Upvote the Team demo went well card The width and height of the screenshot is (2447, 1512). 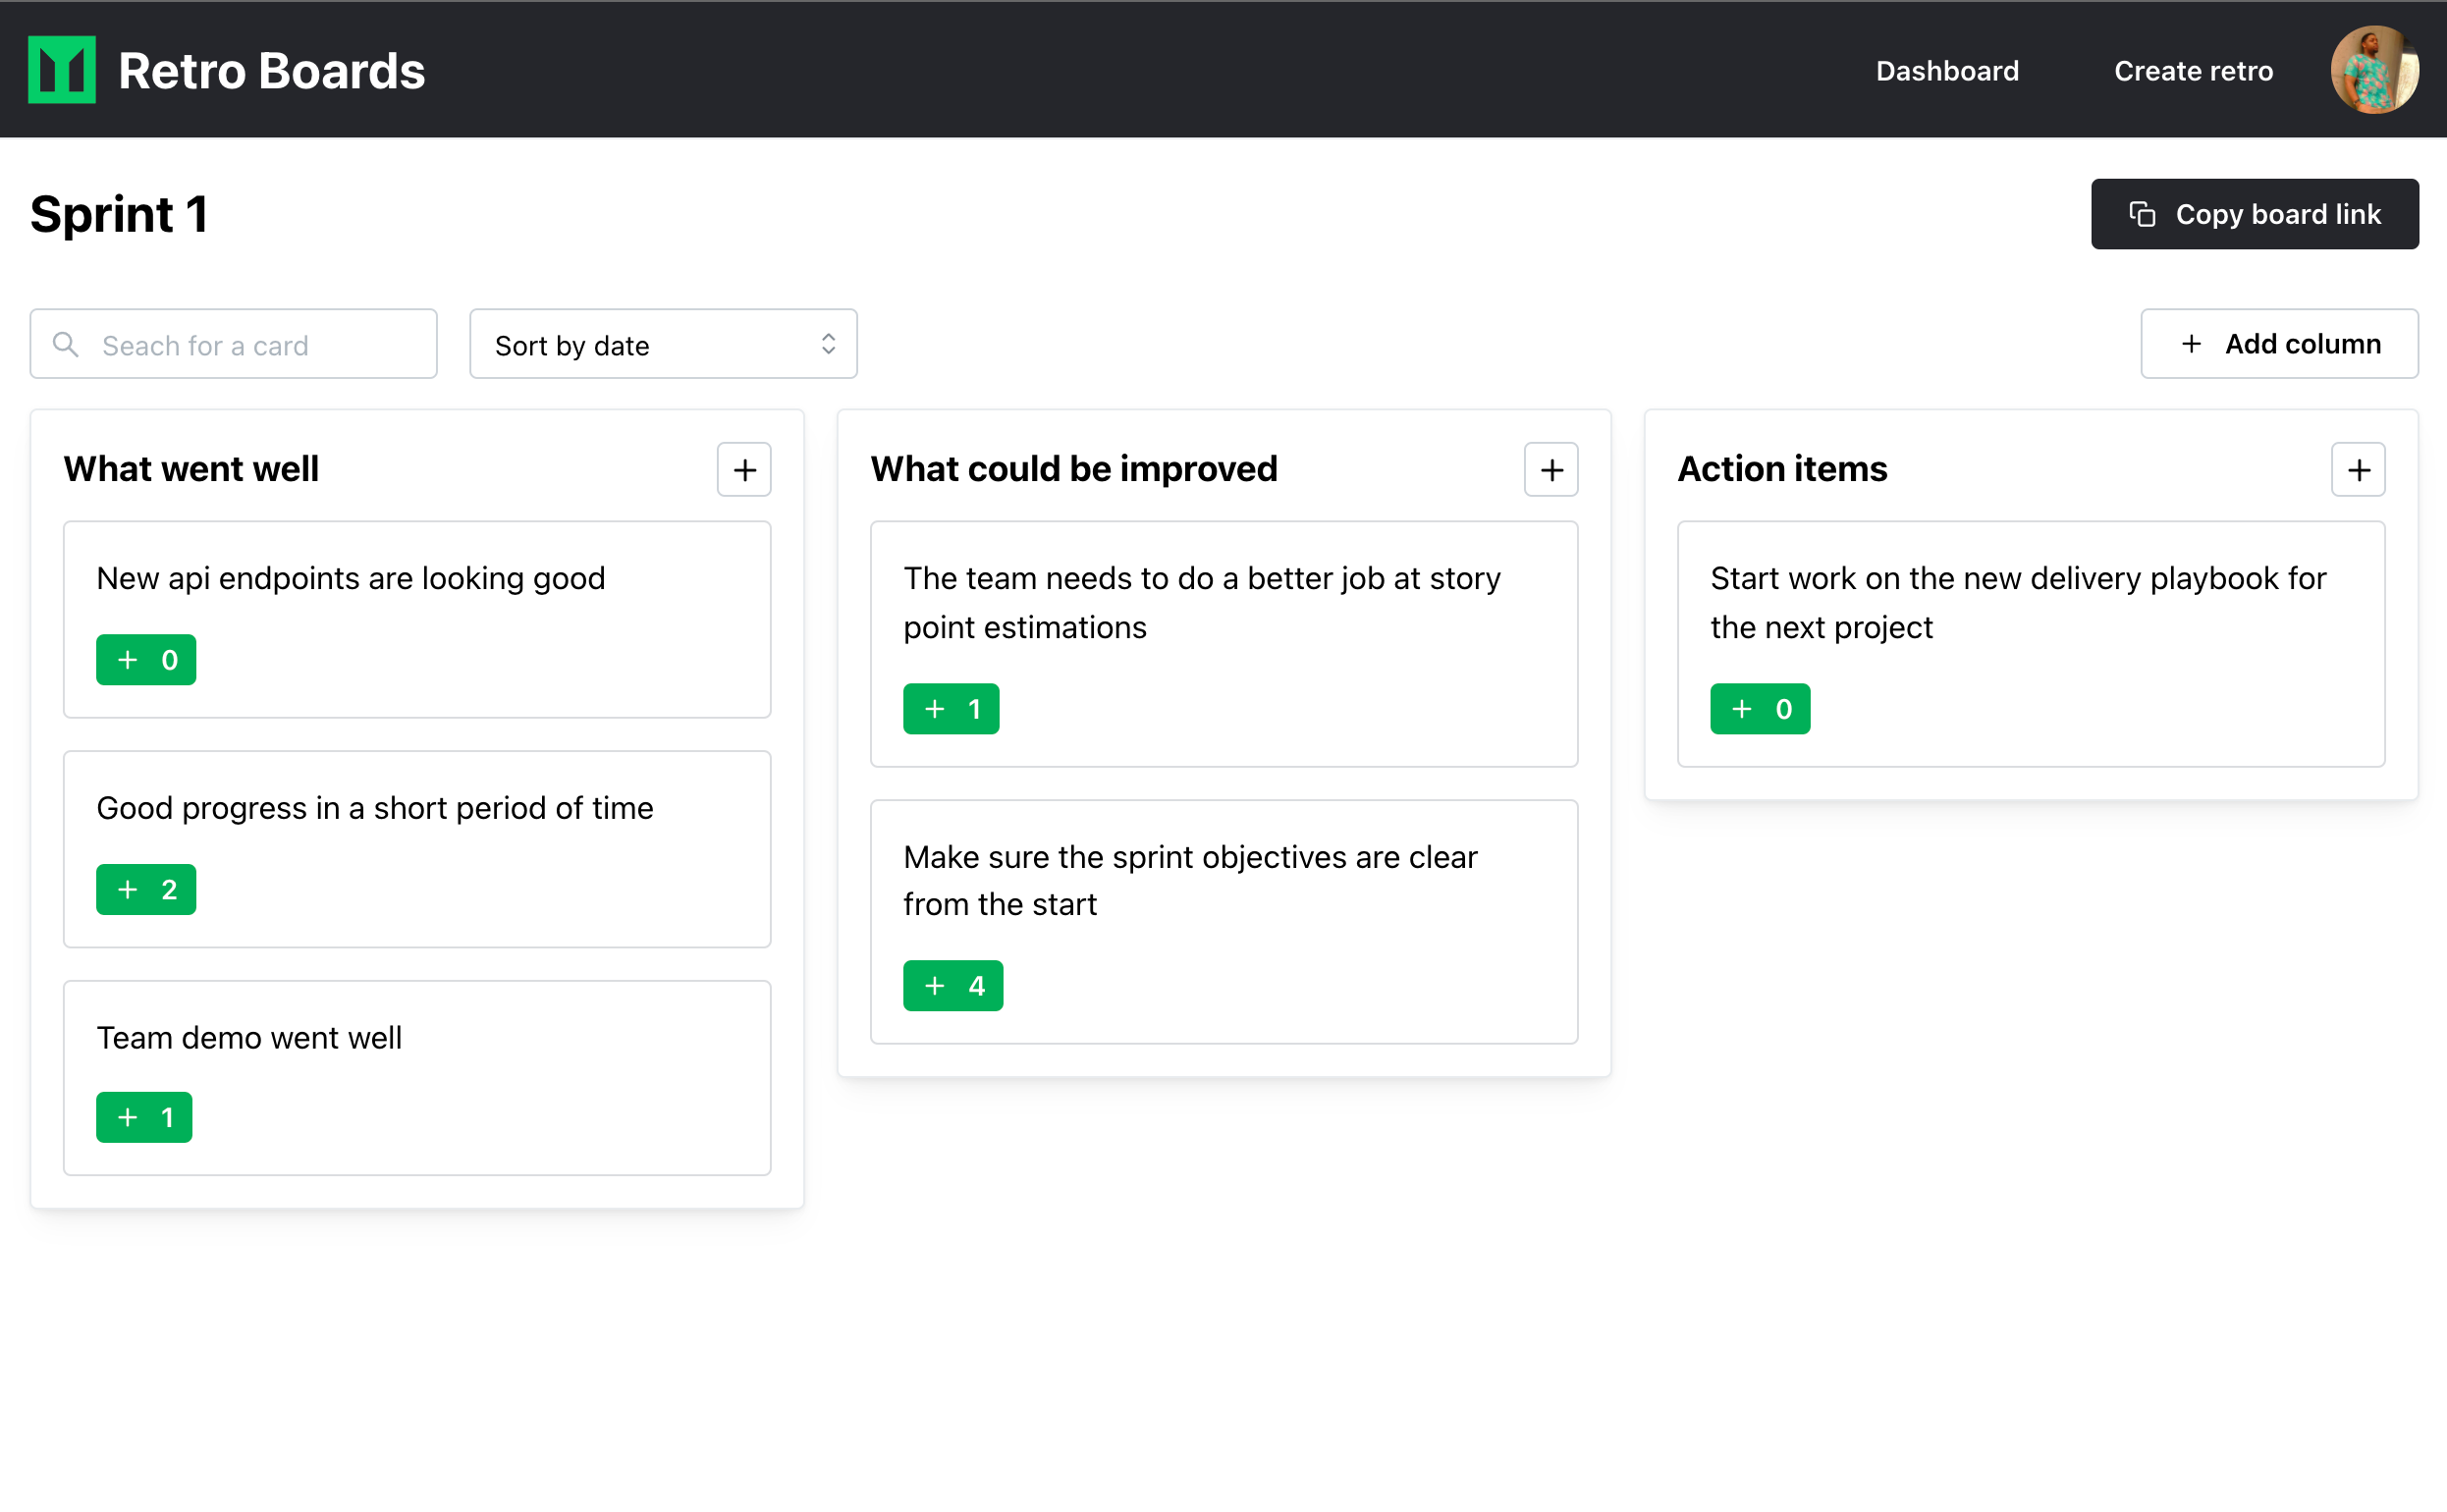tap(144, 1117)
